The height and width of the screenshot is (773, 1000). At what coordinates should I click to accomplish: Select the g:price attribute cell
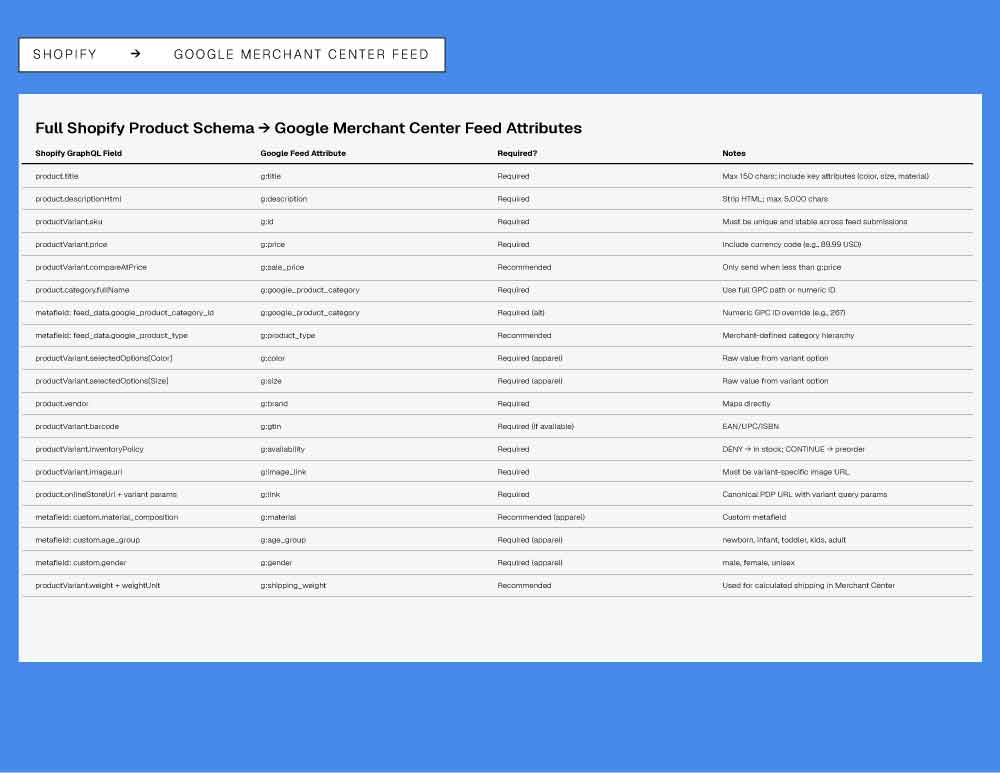(x=272, y=244)
